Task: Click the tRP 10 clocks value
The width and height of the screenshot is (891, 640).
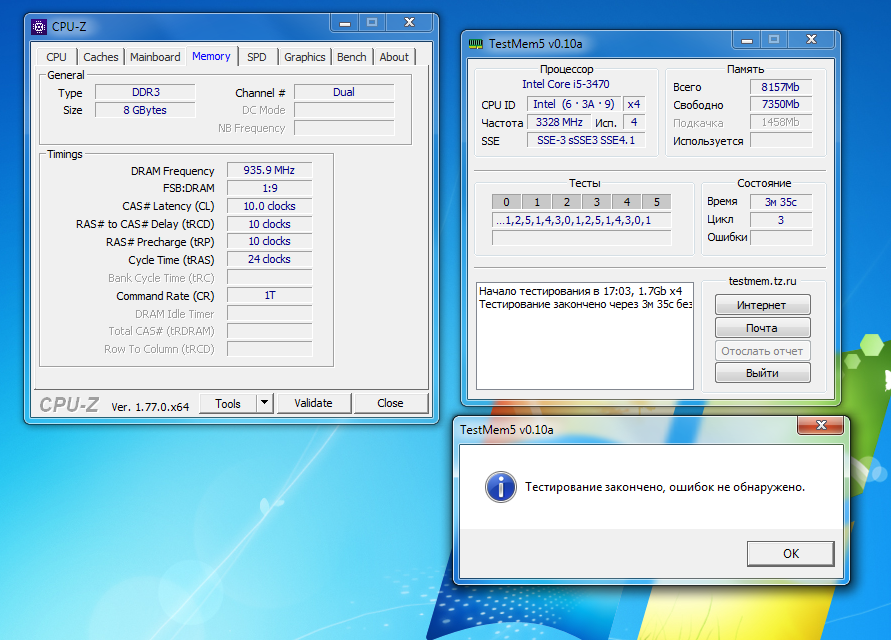Action: [269, 241]
